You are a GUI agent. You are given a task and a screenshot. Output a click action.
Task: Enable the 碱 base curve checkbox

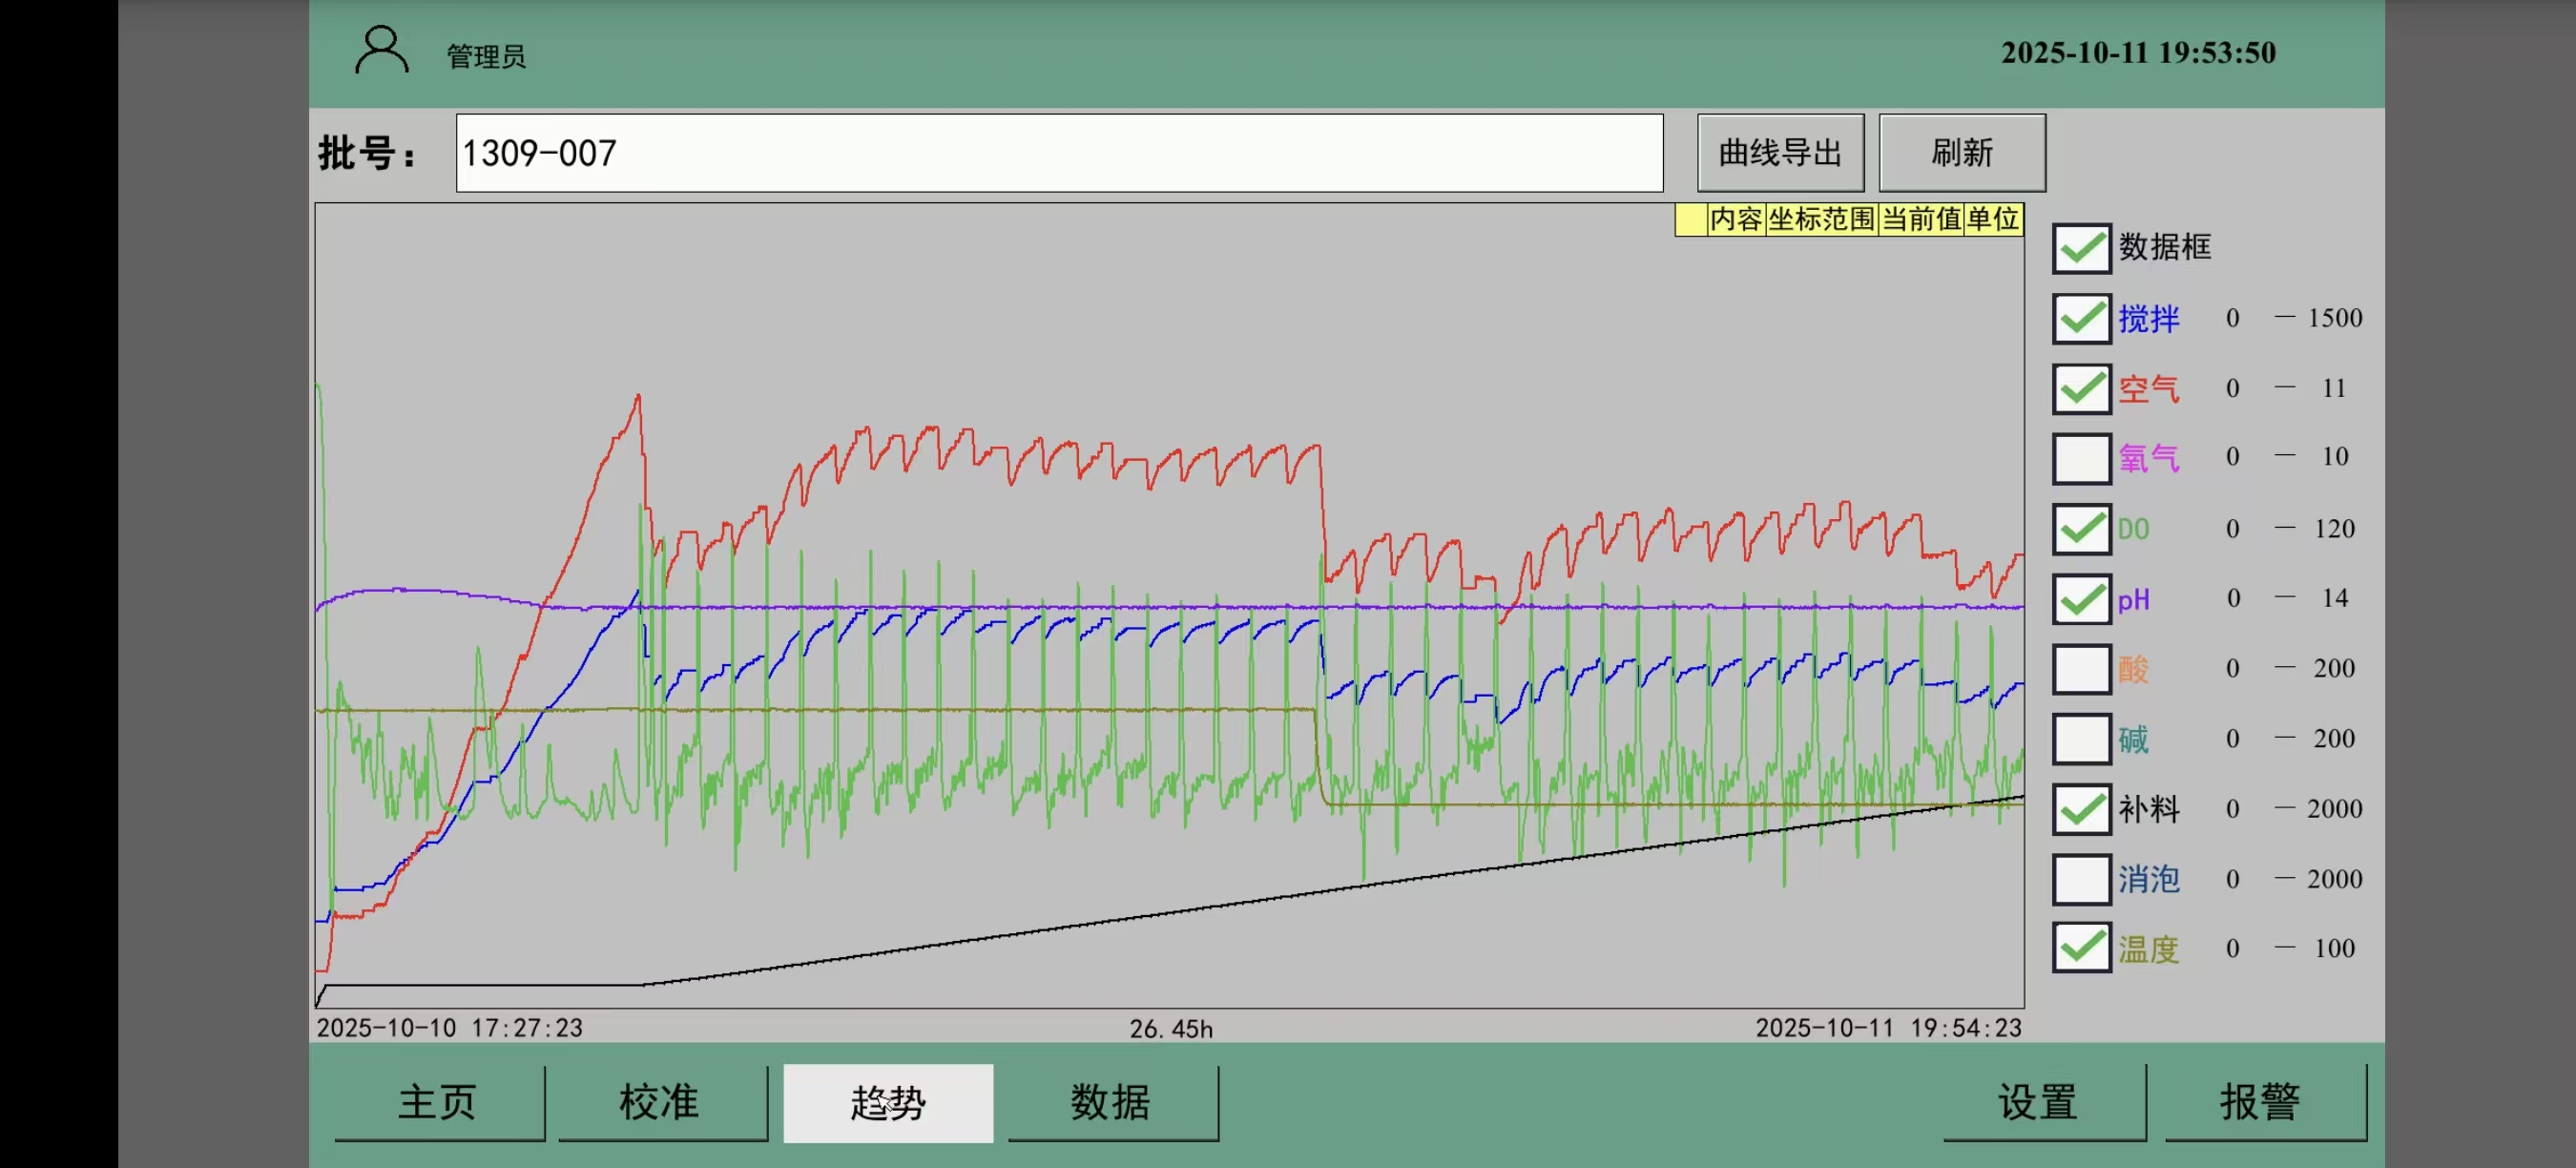[x=2080, y=738]
